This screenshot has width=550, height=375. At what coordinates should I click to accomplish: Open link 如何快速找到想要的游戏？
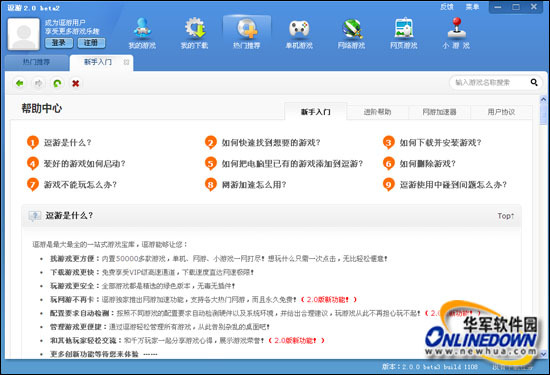(x=271, y=143)
